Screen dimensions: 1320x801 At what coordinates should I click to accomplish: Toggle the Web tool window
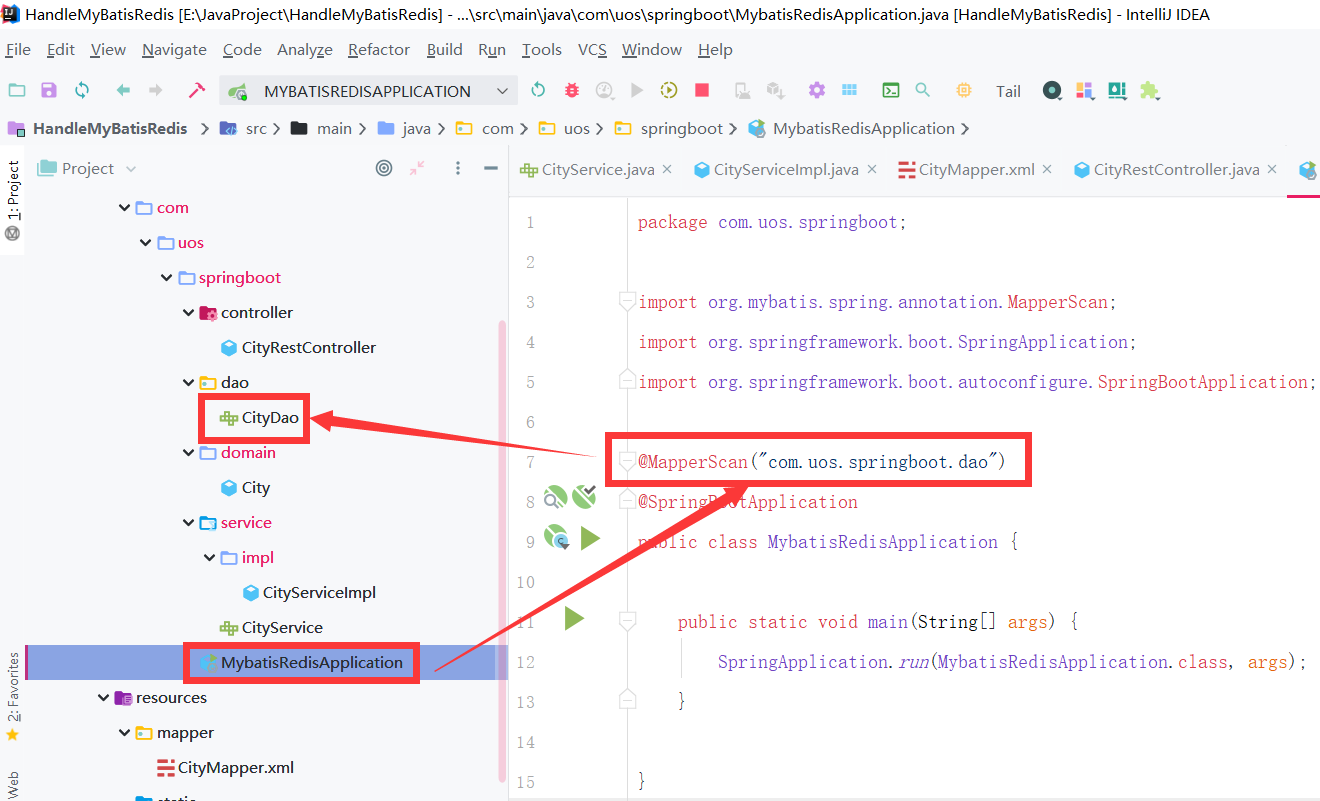[15, 785]
